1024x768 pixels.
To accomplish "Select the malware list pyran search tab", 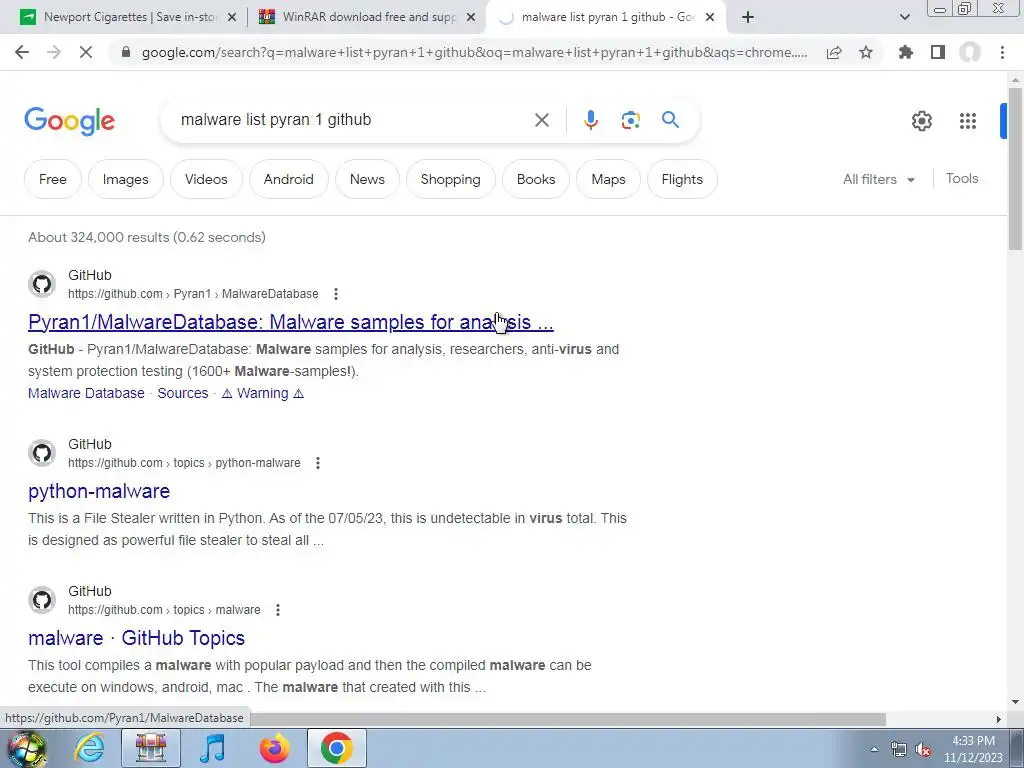I will point(606,17).
